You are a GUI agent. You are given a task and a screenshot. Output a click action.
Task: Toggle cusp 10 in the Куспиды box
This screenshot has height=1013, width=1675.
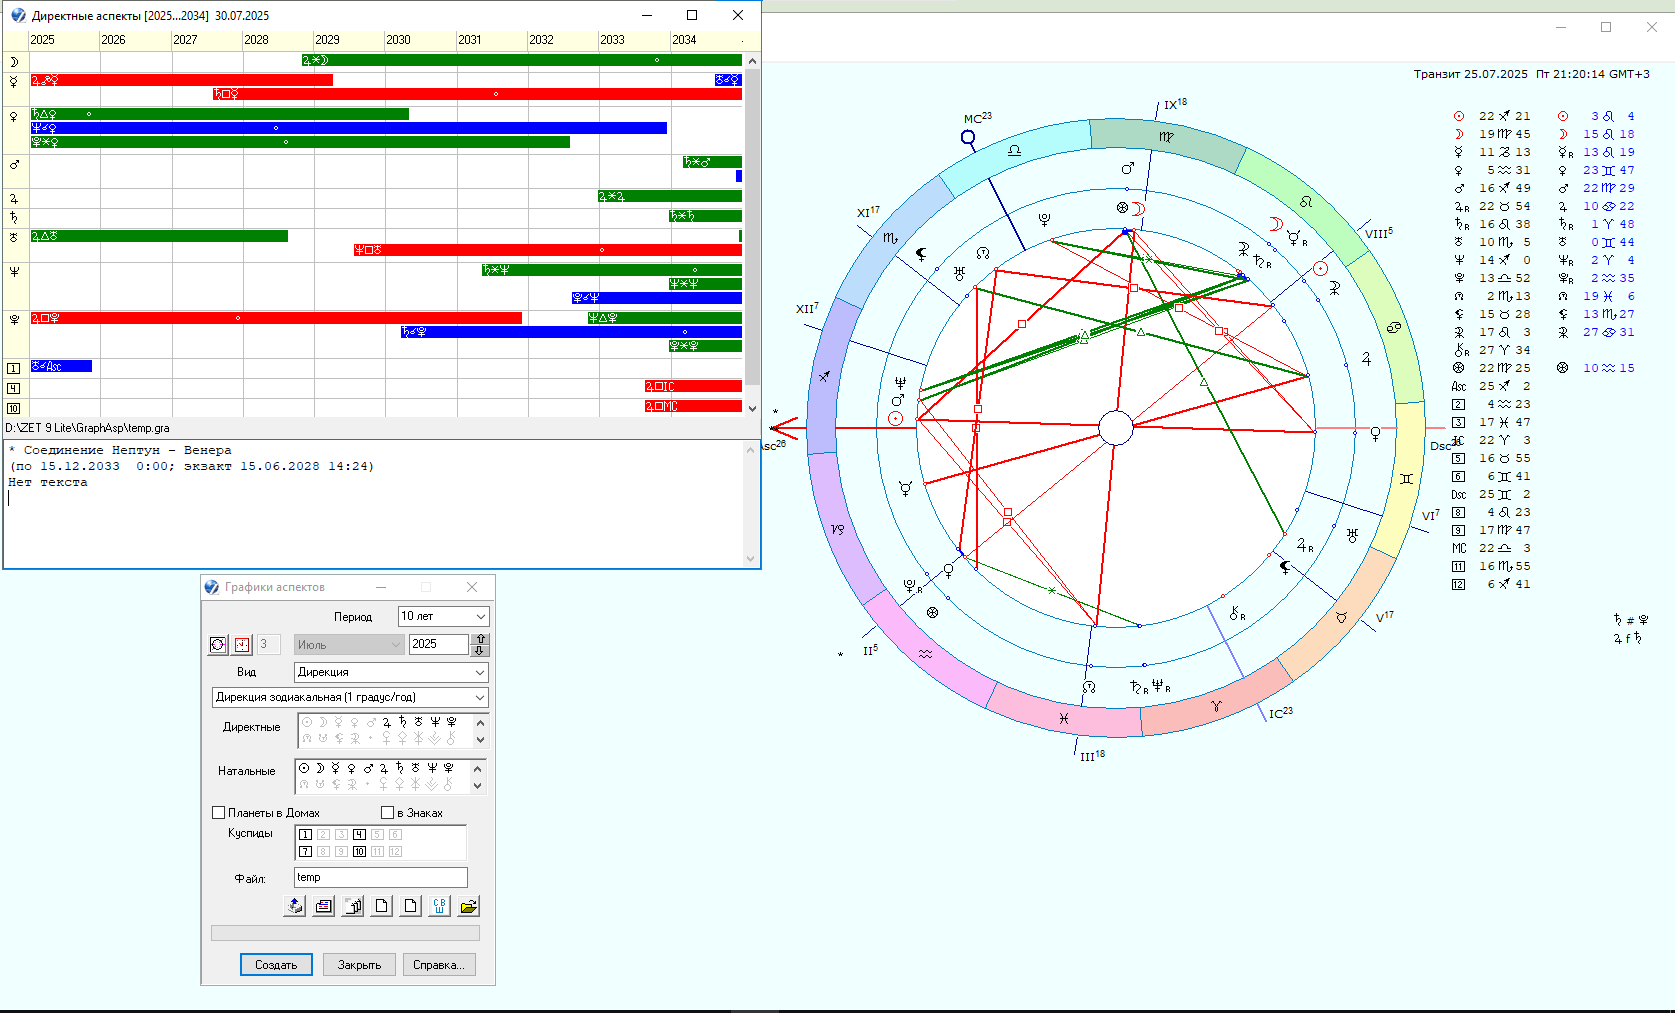359,852
